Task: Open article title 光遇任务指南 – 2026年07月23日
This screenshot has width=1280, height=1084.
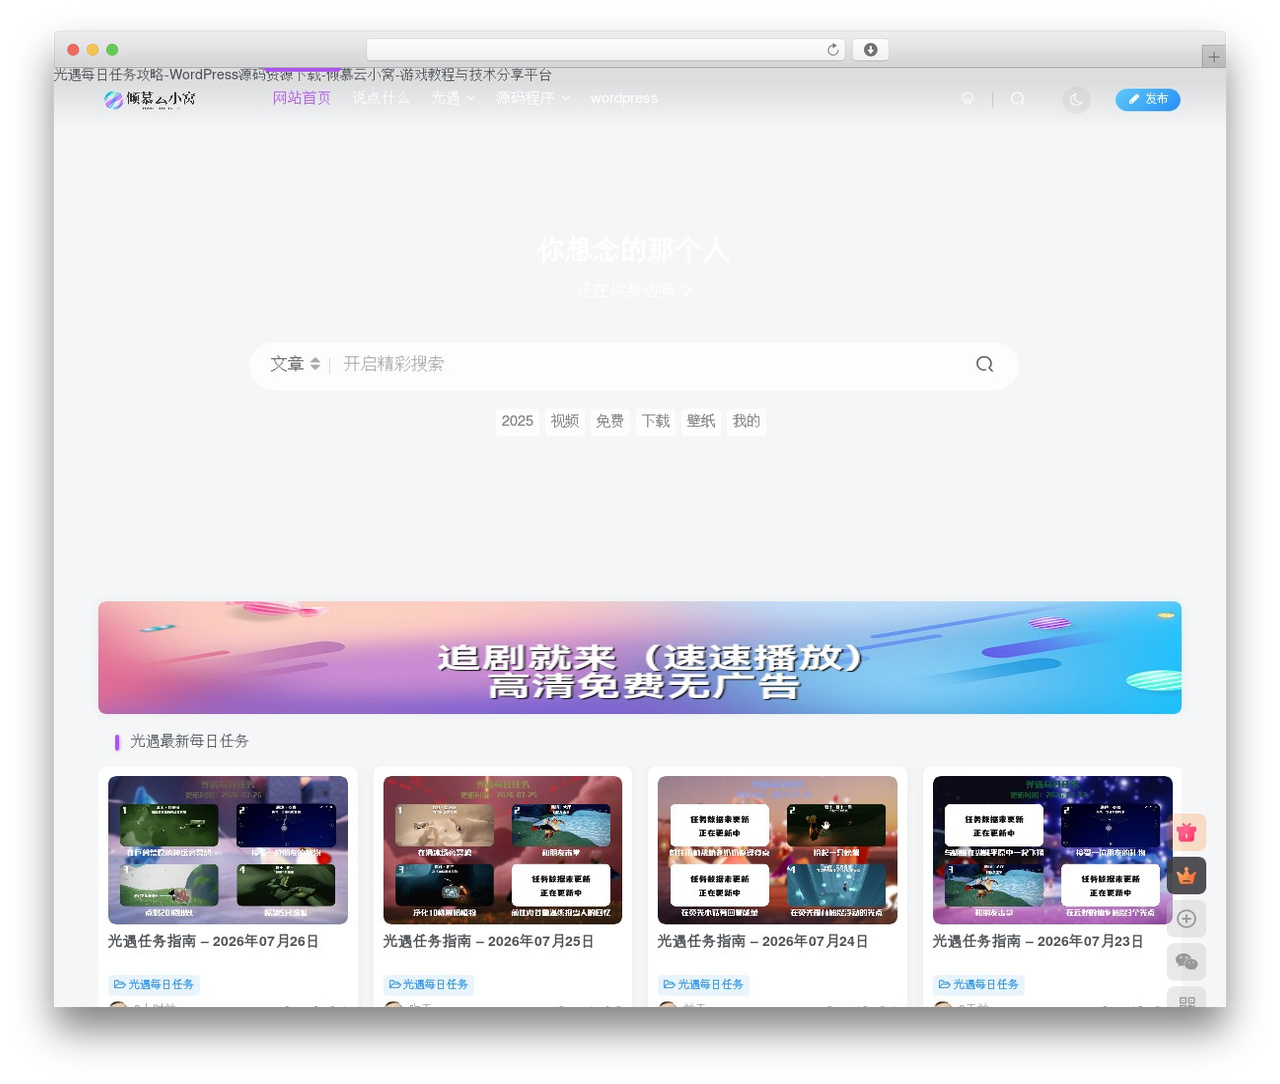Action: coord(1037,941)
